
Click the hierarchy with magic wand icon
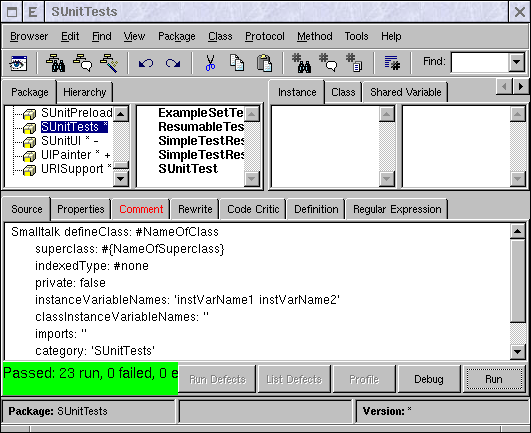pyautogui.click(x=109, y=63)
